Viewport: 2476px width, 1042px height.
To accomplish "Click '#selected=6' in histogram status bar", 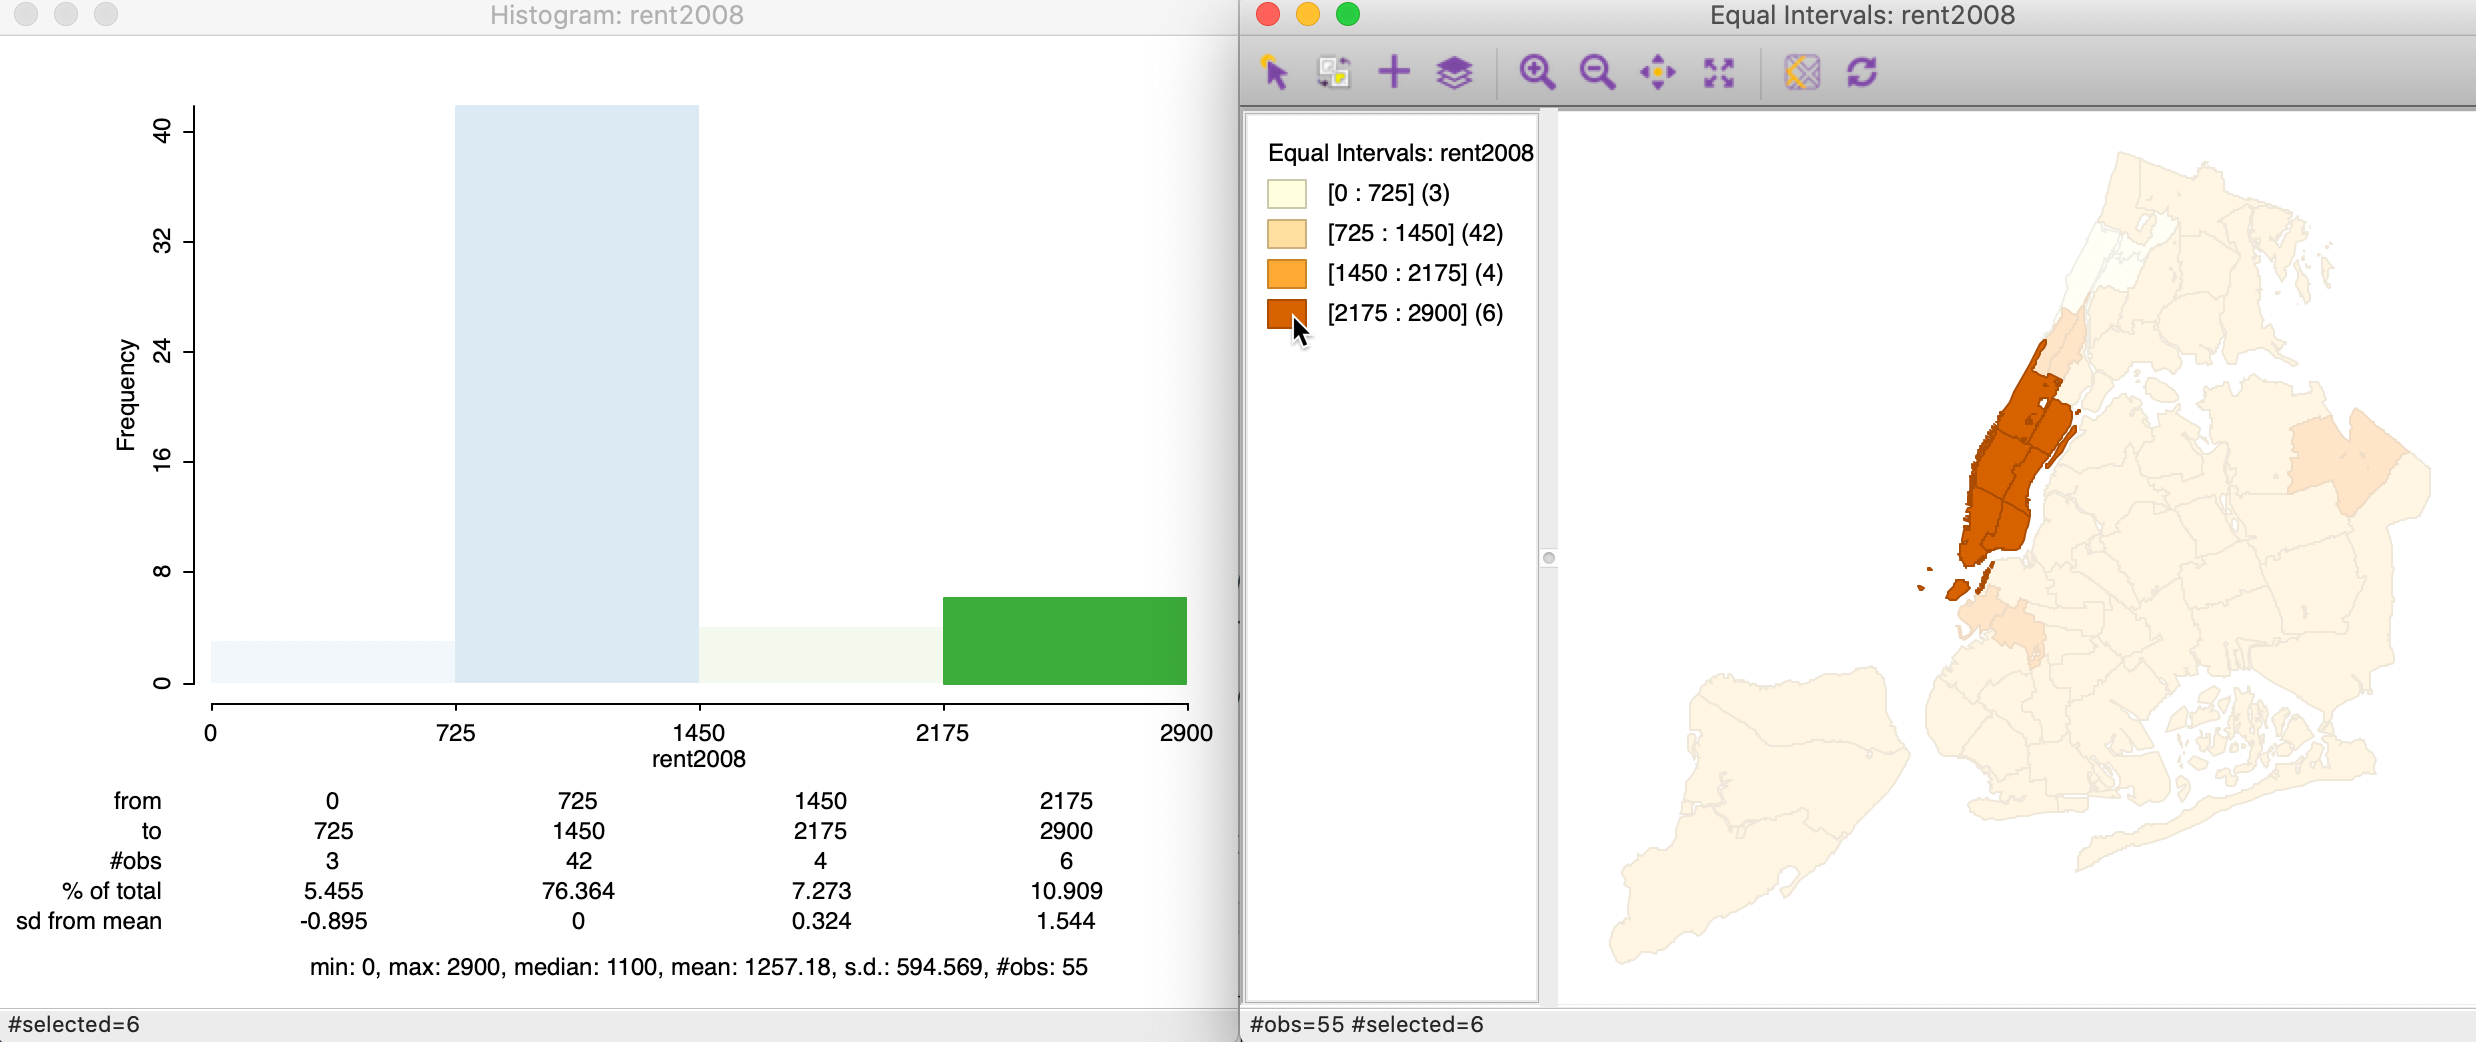I will pos(74,1025).
